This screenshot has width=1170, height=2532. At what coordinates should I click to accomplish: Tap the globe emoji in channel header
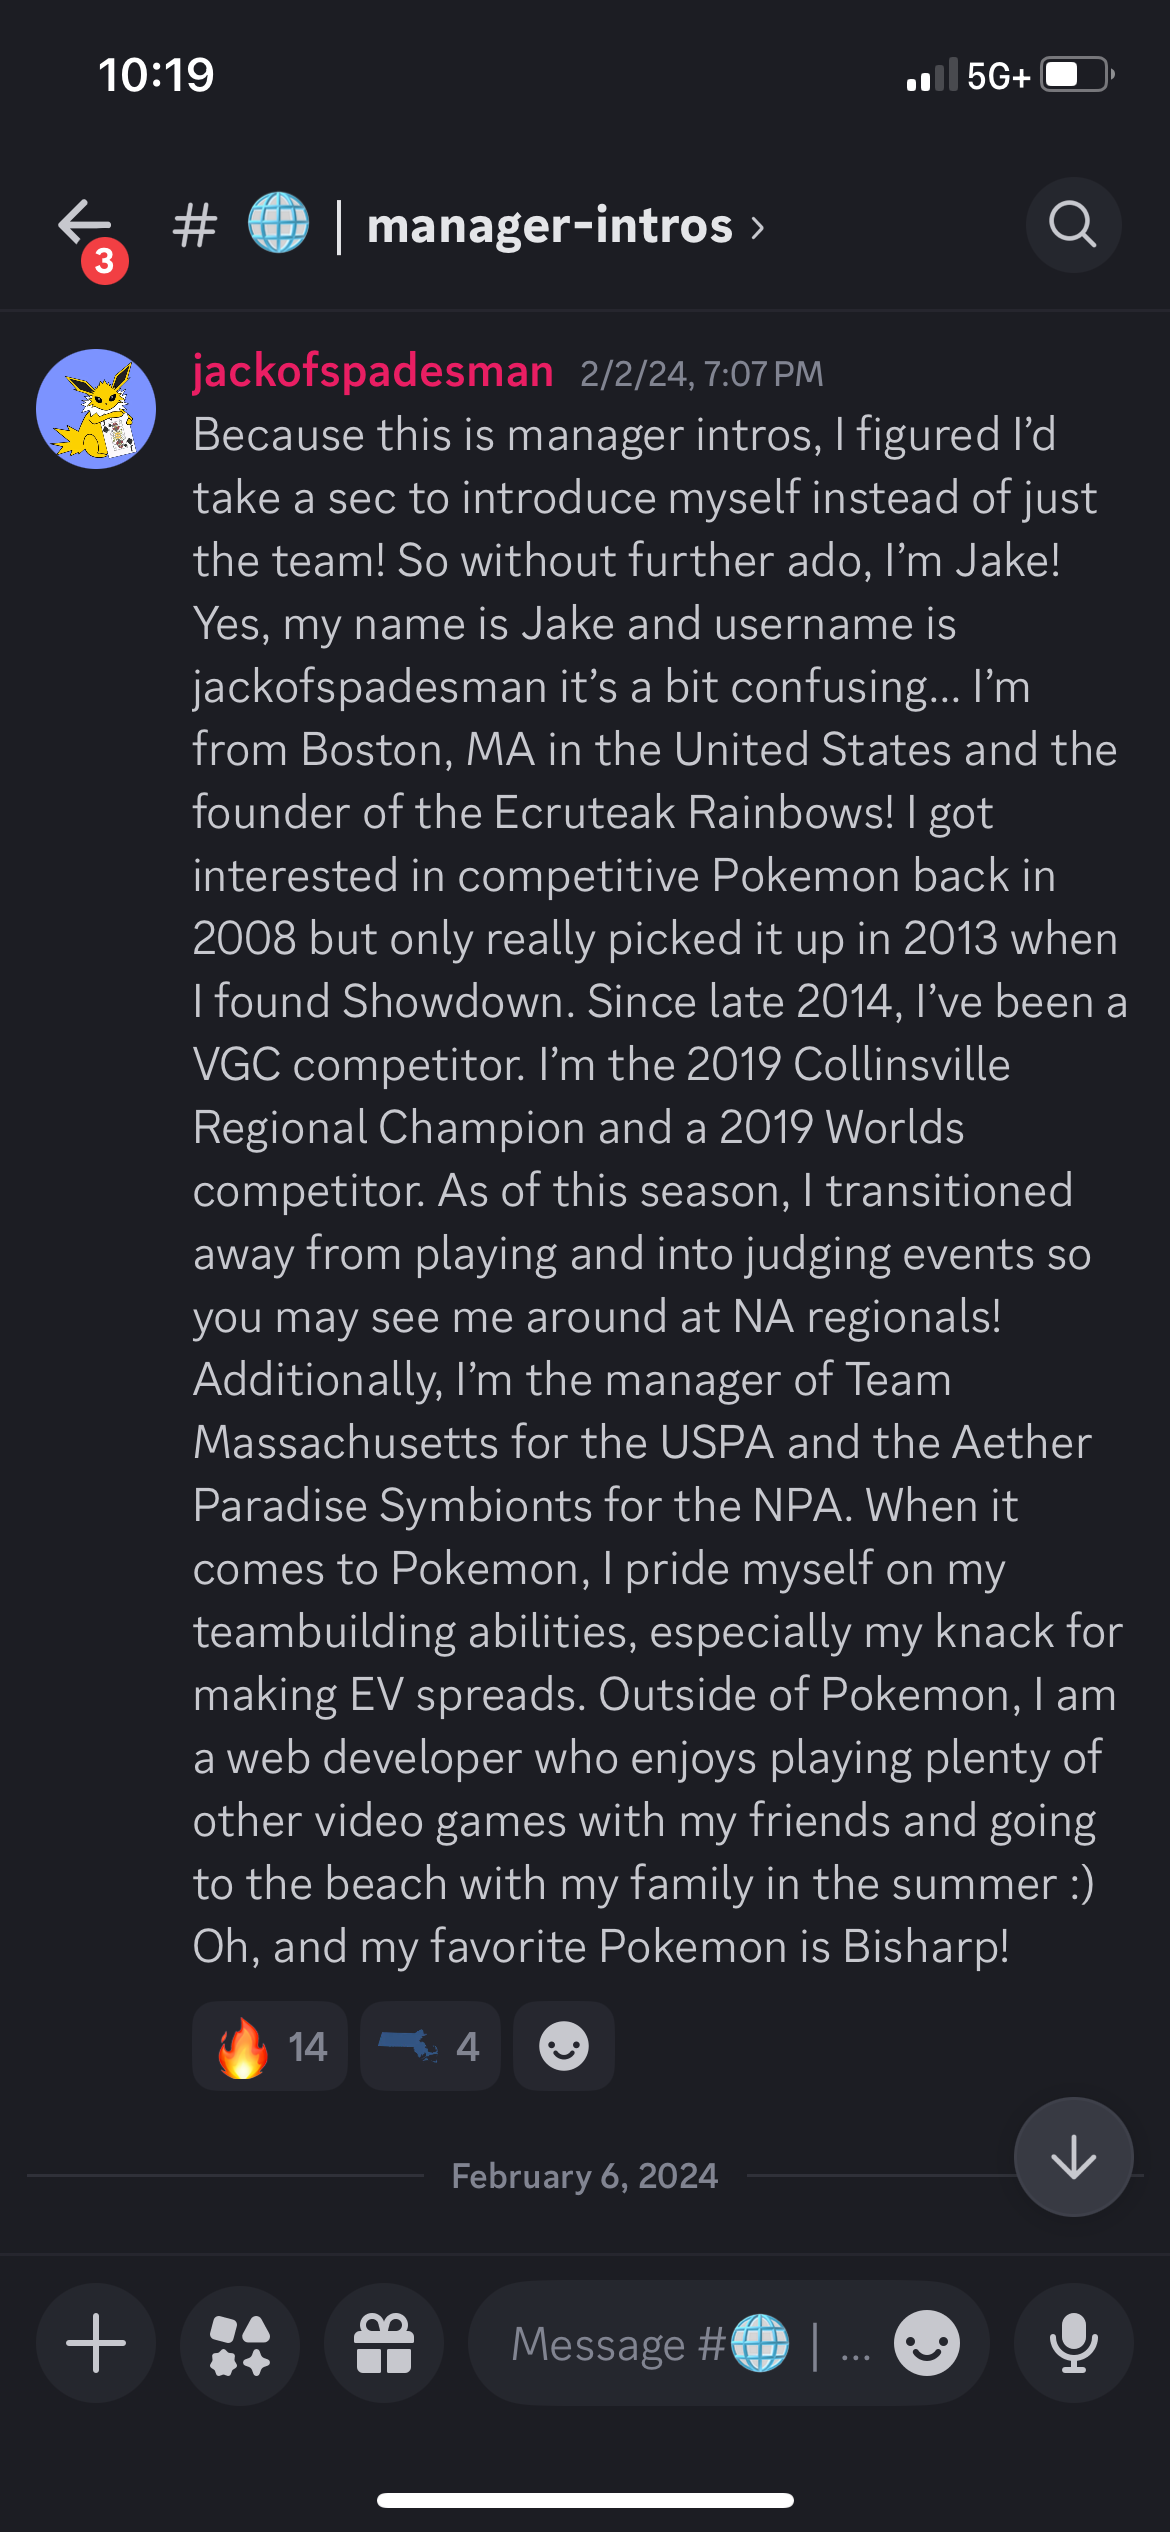[278, 223]
